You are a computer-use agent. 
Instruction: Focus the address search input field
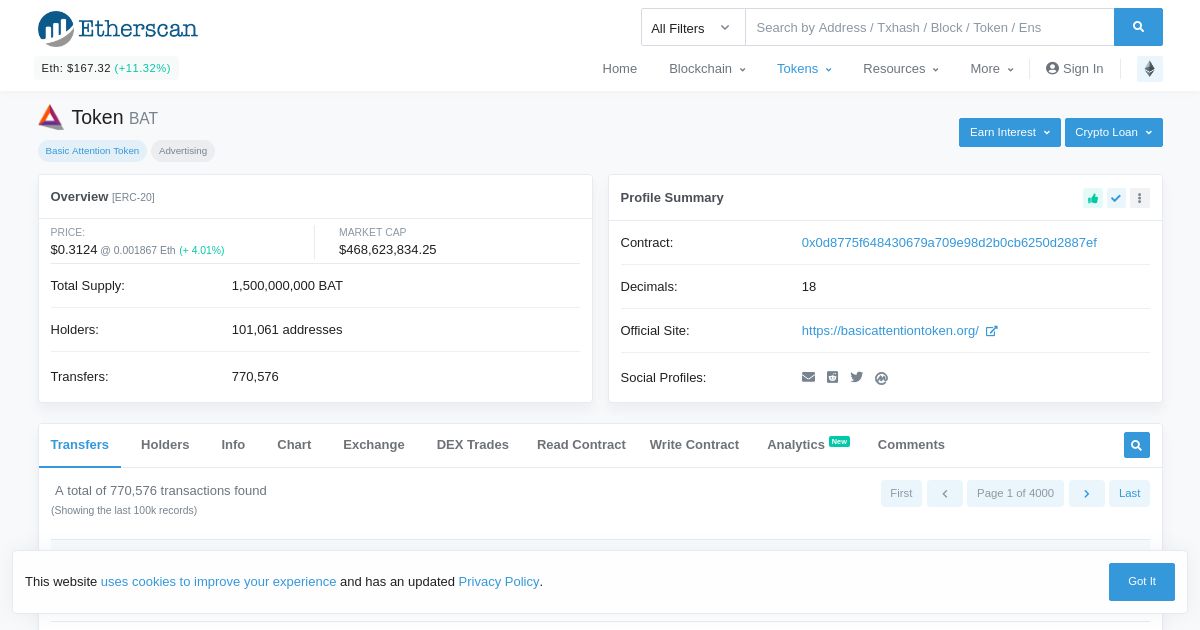(930, 27)
